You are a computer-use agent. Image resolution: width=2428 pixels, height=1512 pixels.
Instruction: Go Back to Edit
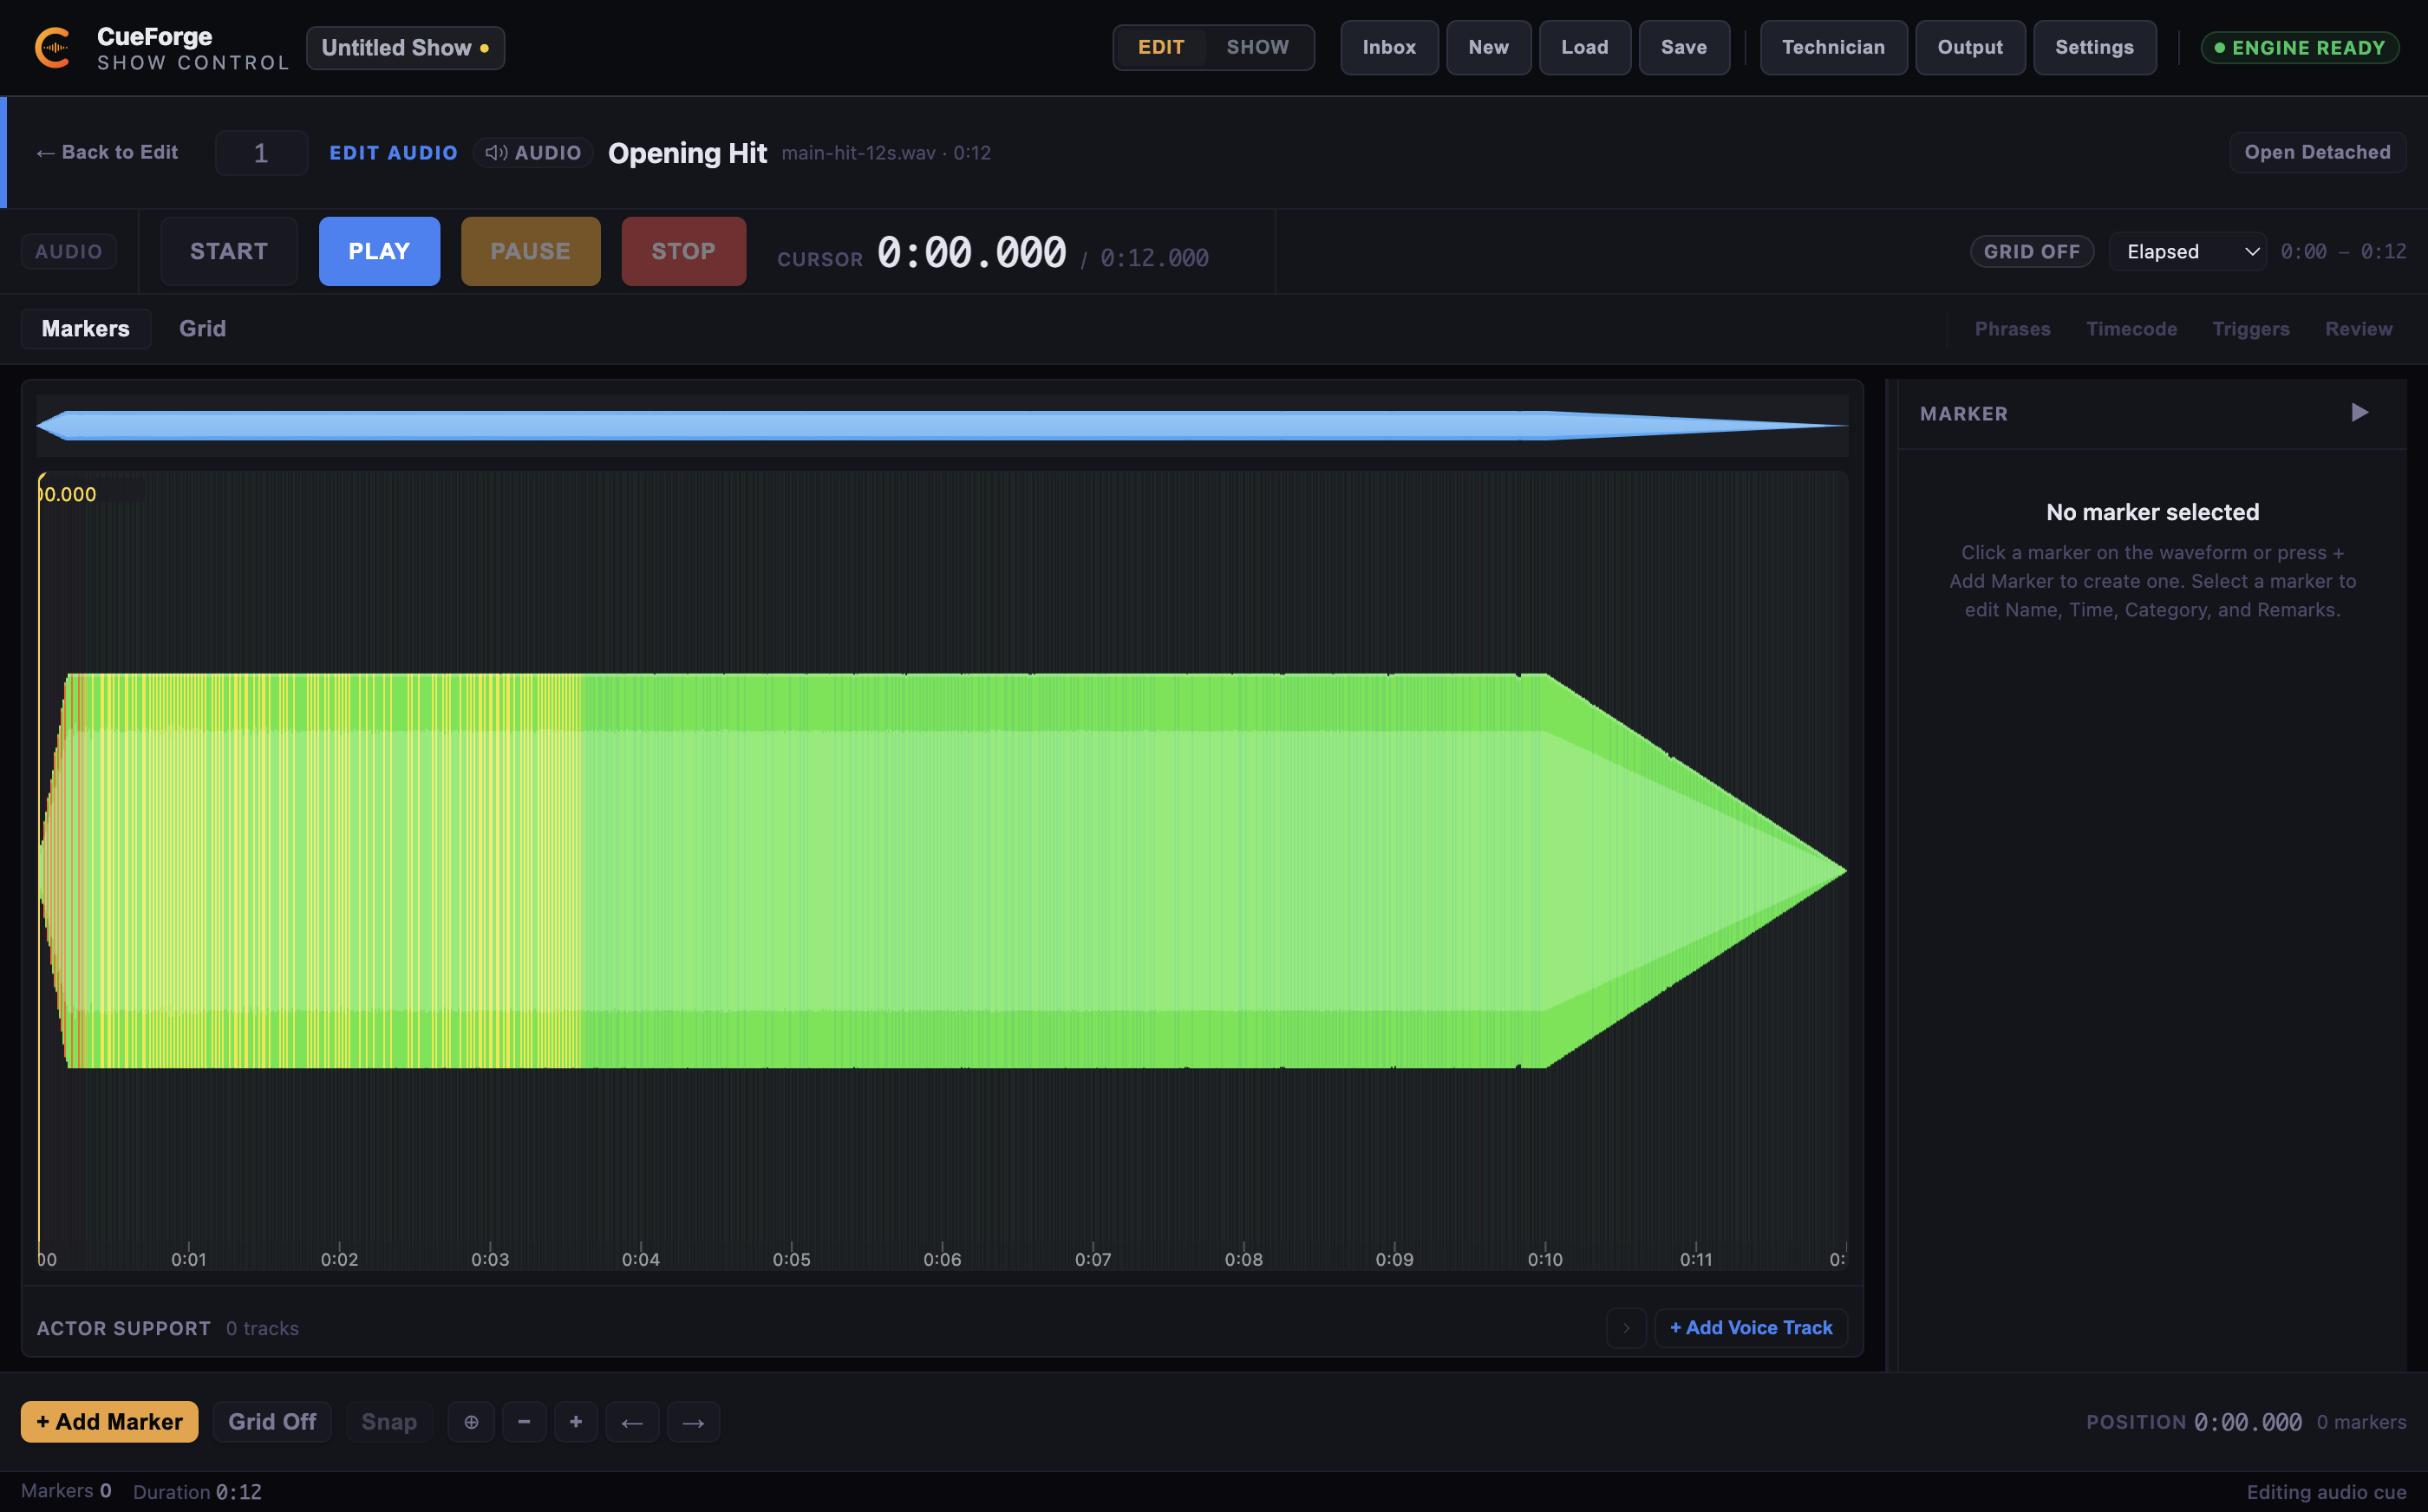click(107, 152)
